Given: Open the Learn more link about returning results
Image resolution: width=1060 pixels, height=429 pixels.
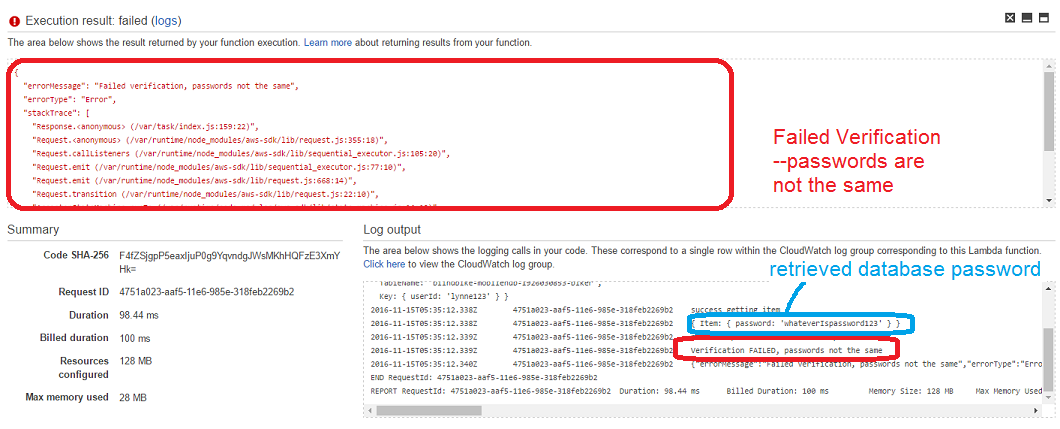Looking at the screenshot, I should [328, 43].
